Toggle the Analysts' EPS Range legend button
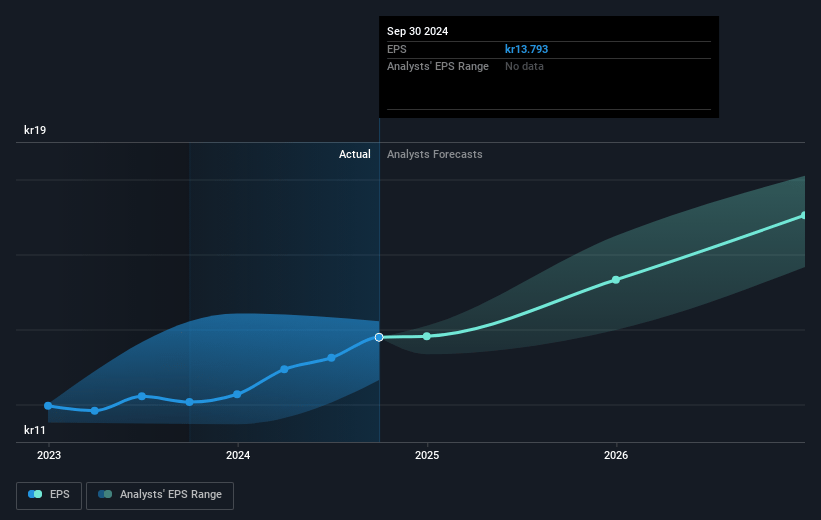 (160, 495)
